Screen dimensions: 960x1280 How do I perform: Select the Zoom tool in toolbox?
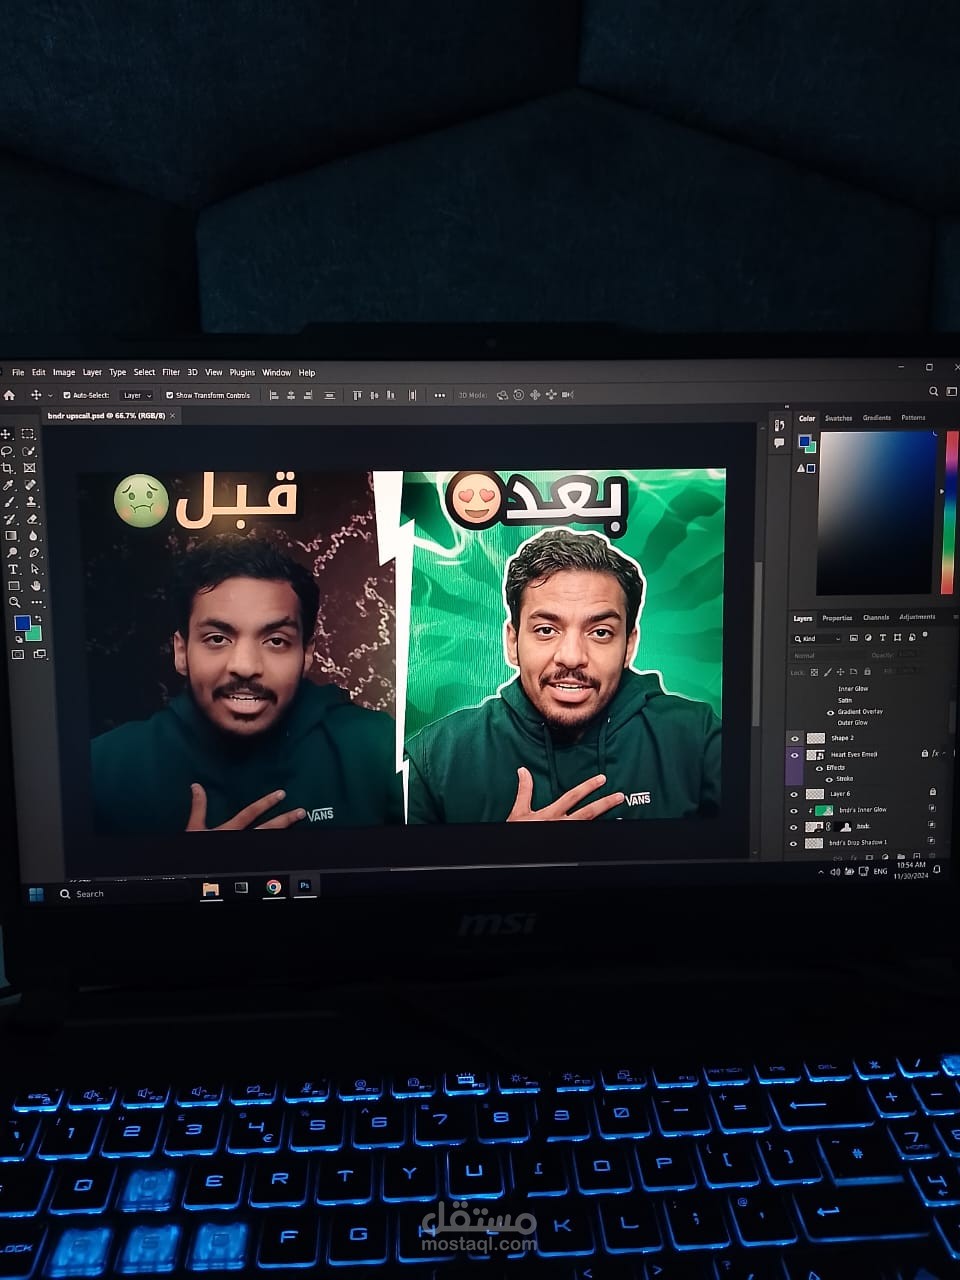(x=15, y=602)
